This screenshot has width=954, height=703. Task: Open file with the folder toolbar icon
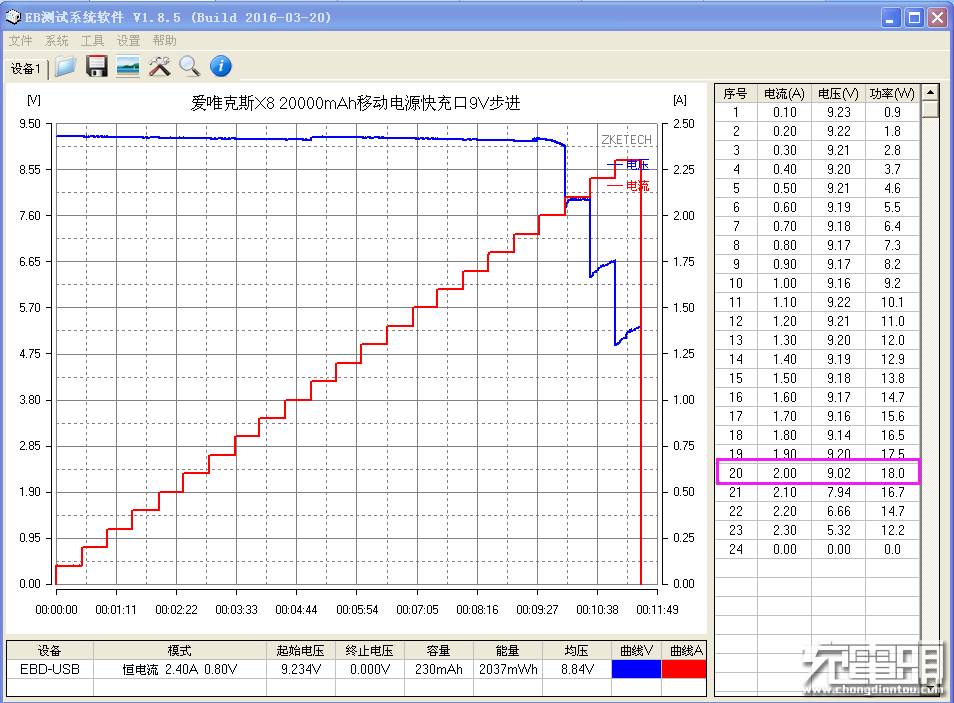[x=65, y=66]
